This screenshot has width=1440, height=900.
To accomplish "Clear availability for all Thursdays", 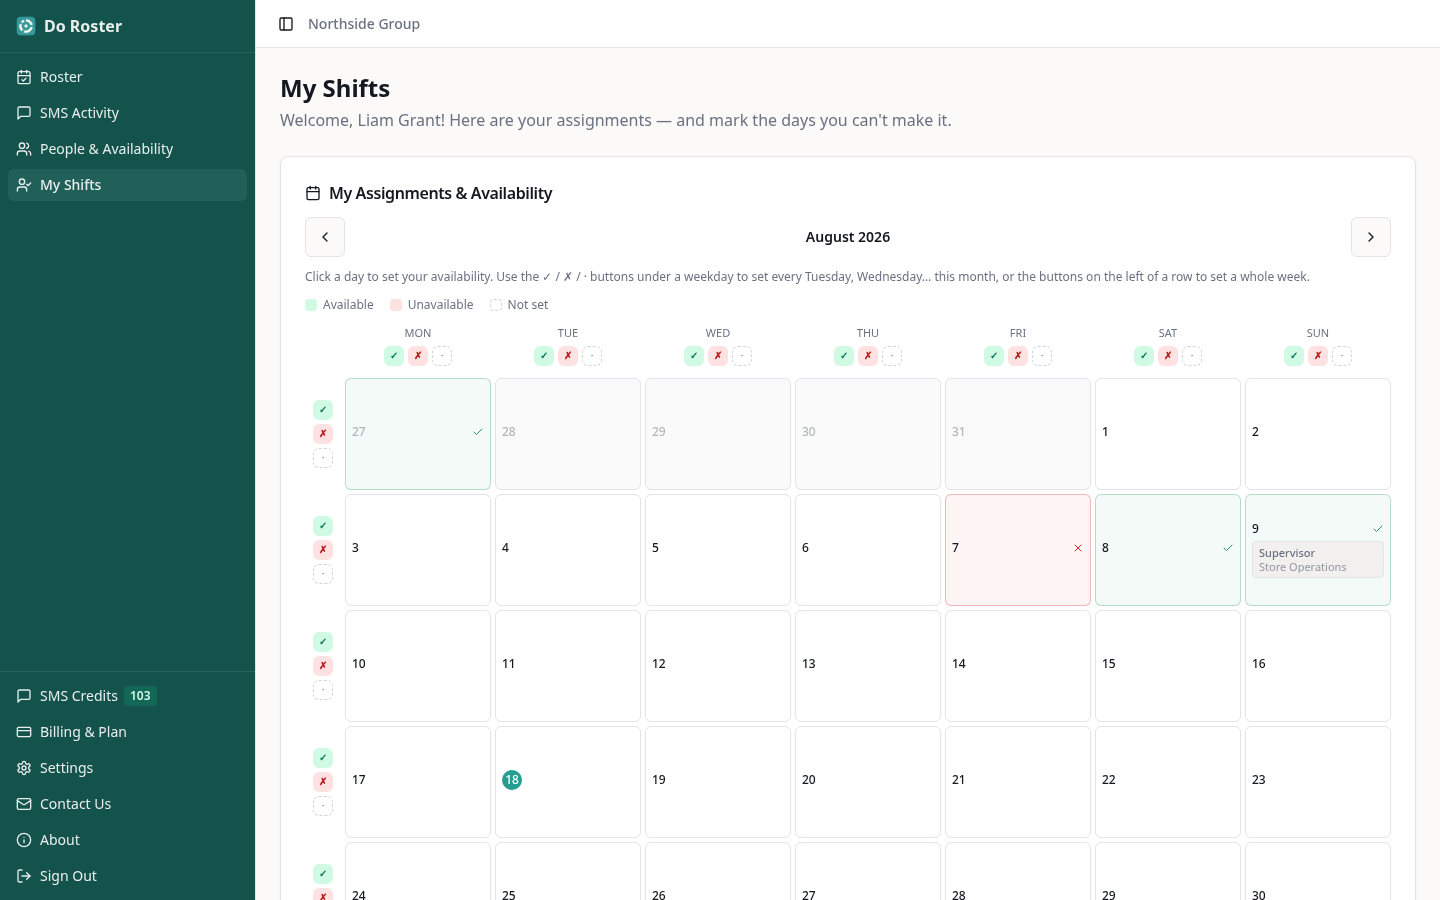I will 892,356.
